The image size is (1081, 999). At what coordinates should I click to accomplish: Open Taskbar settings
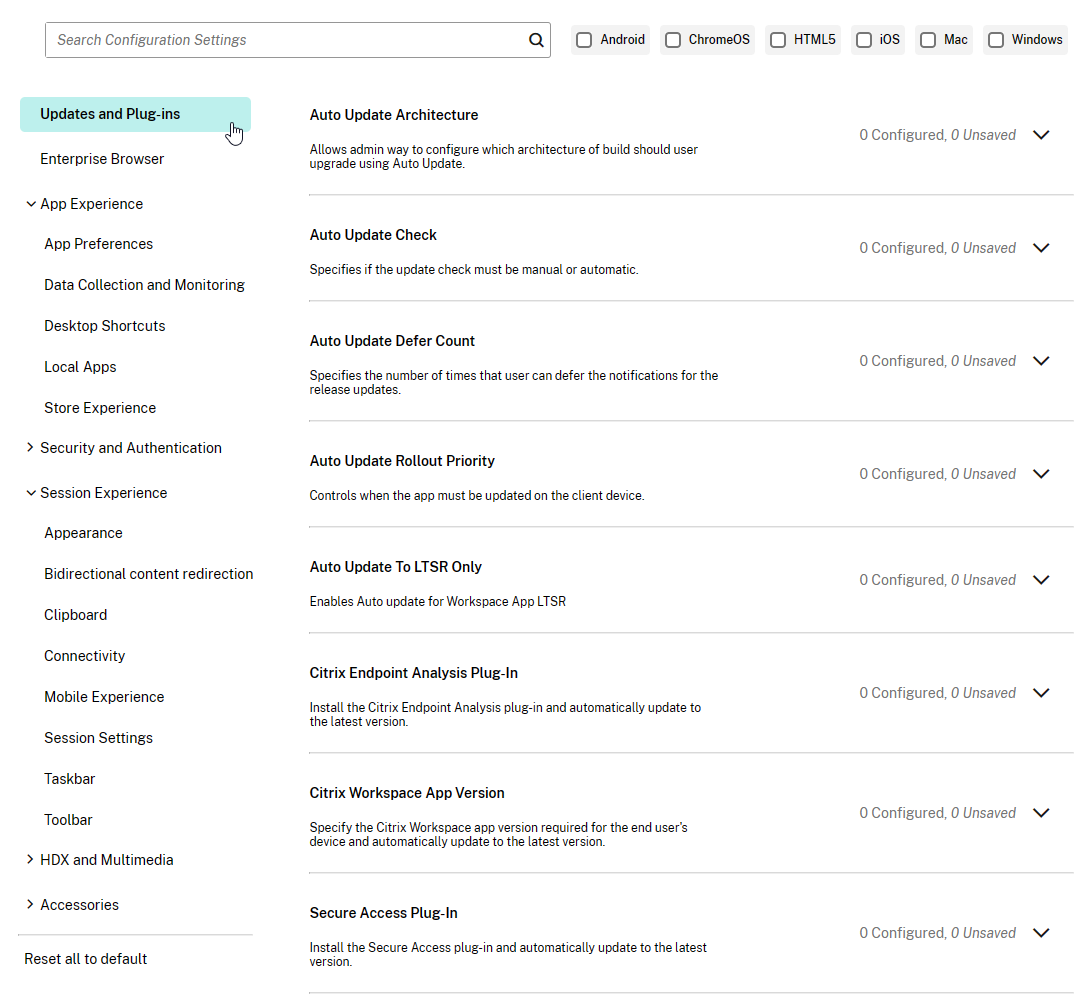pyautogui.click(x=70, y=779)
